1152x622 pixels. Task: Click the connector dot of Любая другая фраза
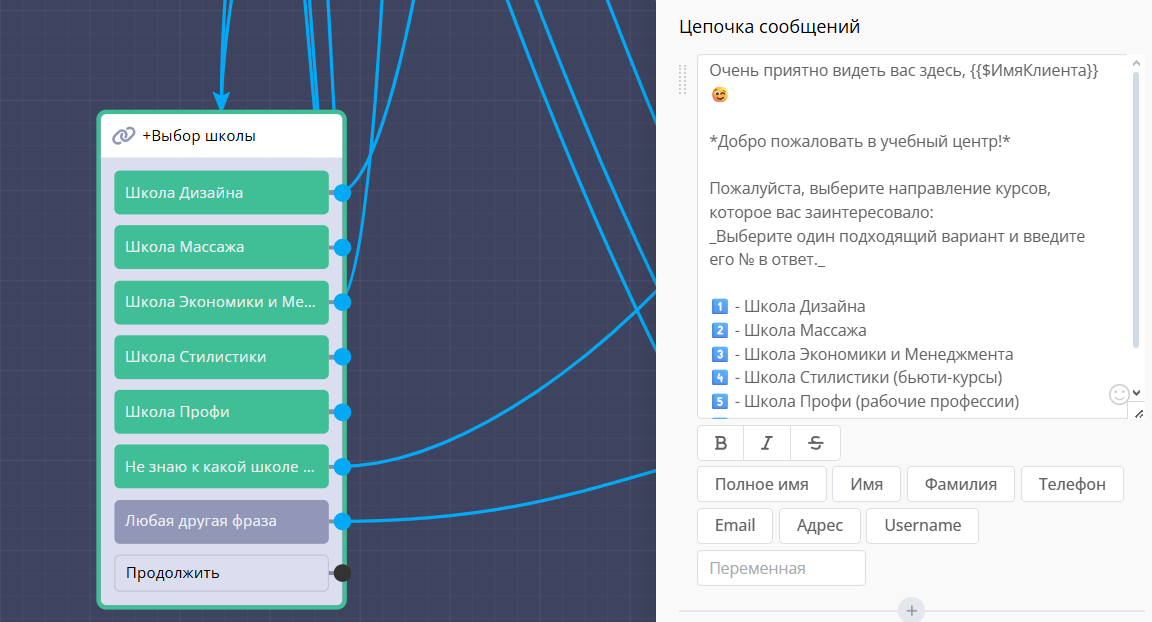[342, 521]
